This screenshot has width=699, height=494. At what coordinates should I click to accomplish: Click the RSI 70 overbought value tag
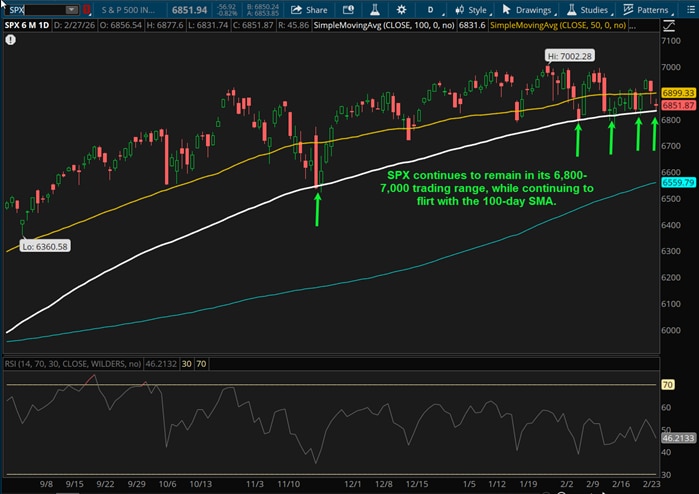pos(201,364)
